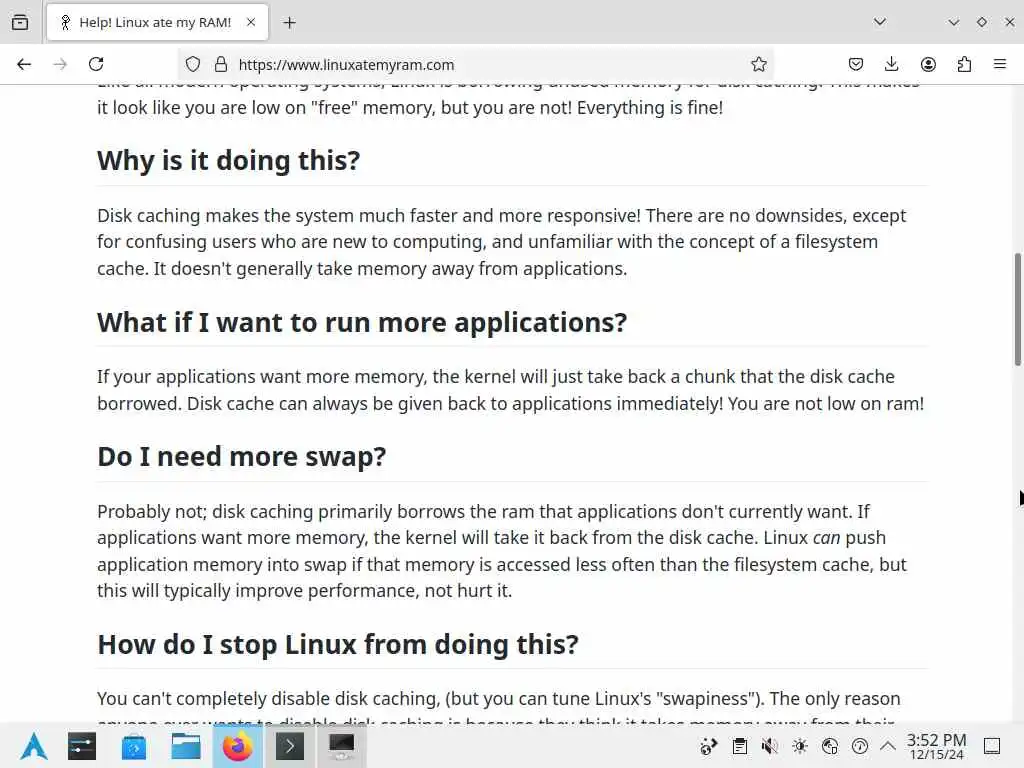
Task: Click "Why is it doing this?" heading
Action: [x=229, y=161]
